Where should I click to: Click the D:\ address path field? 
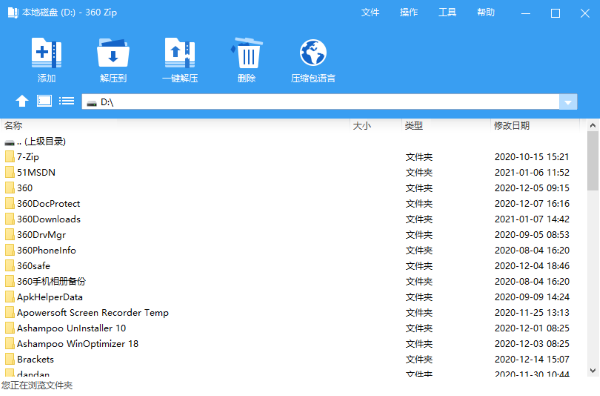click(320, 102)
